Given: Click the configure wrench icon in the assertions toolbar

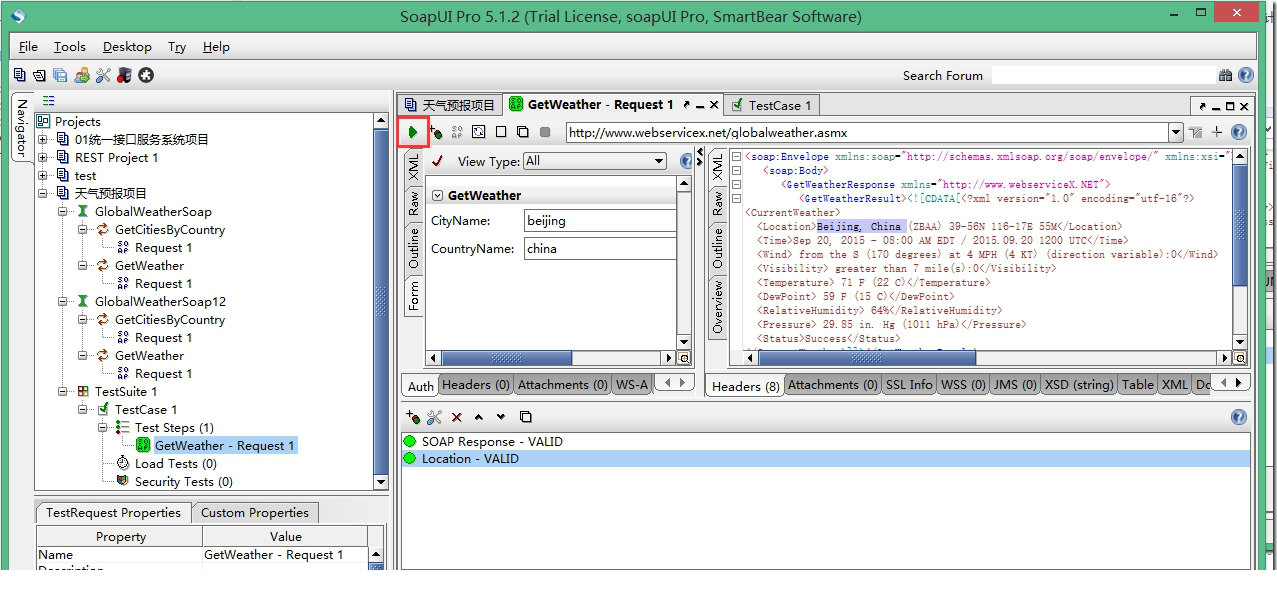Looking at the screenshot, I should (434, 417).
